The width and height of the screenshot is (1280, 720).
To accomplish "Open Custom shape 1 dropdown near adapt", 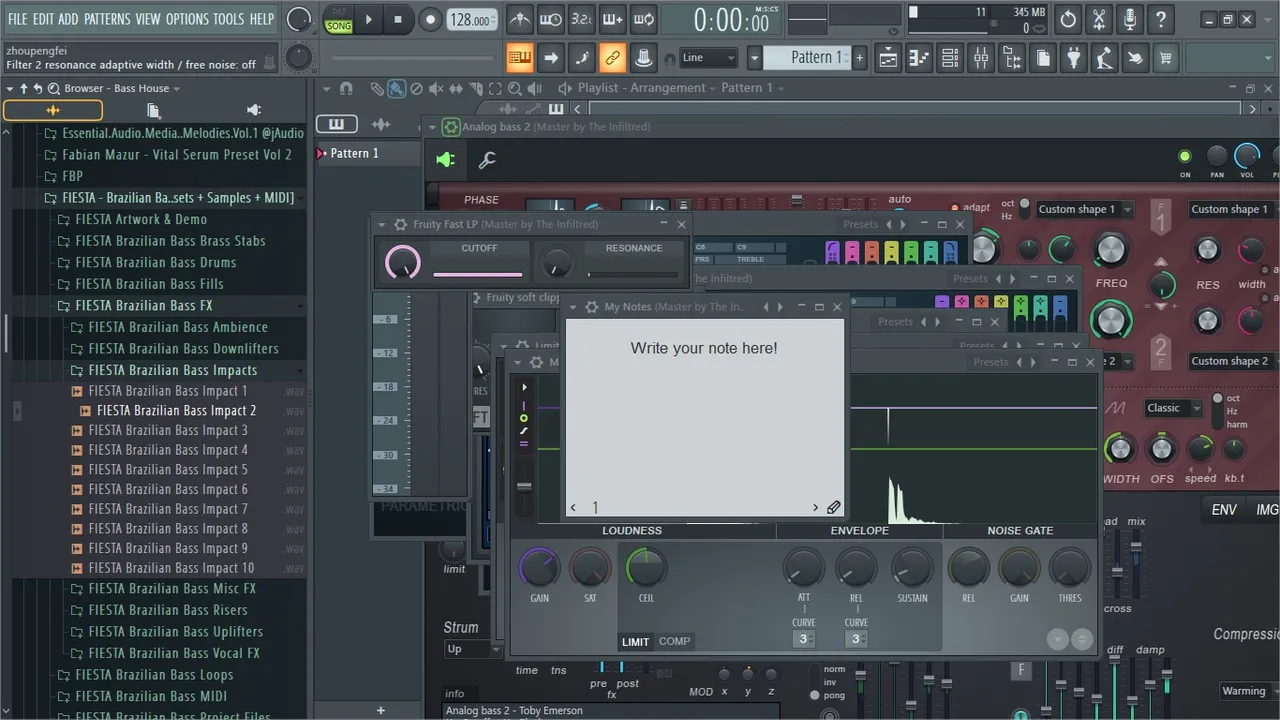I will point(1084,209).
